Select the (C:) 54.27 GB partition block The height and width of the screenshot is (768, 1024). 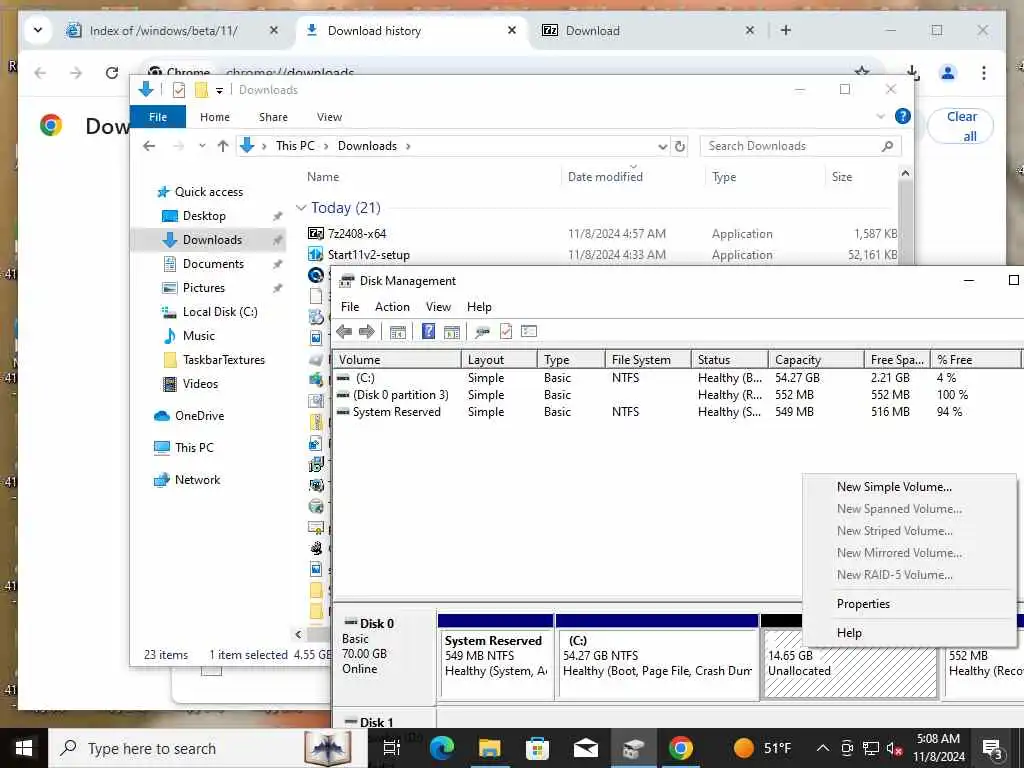click(657, 656)
